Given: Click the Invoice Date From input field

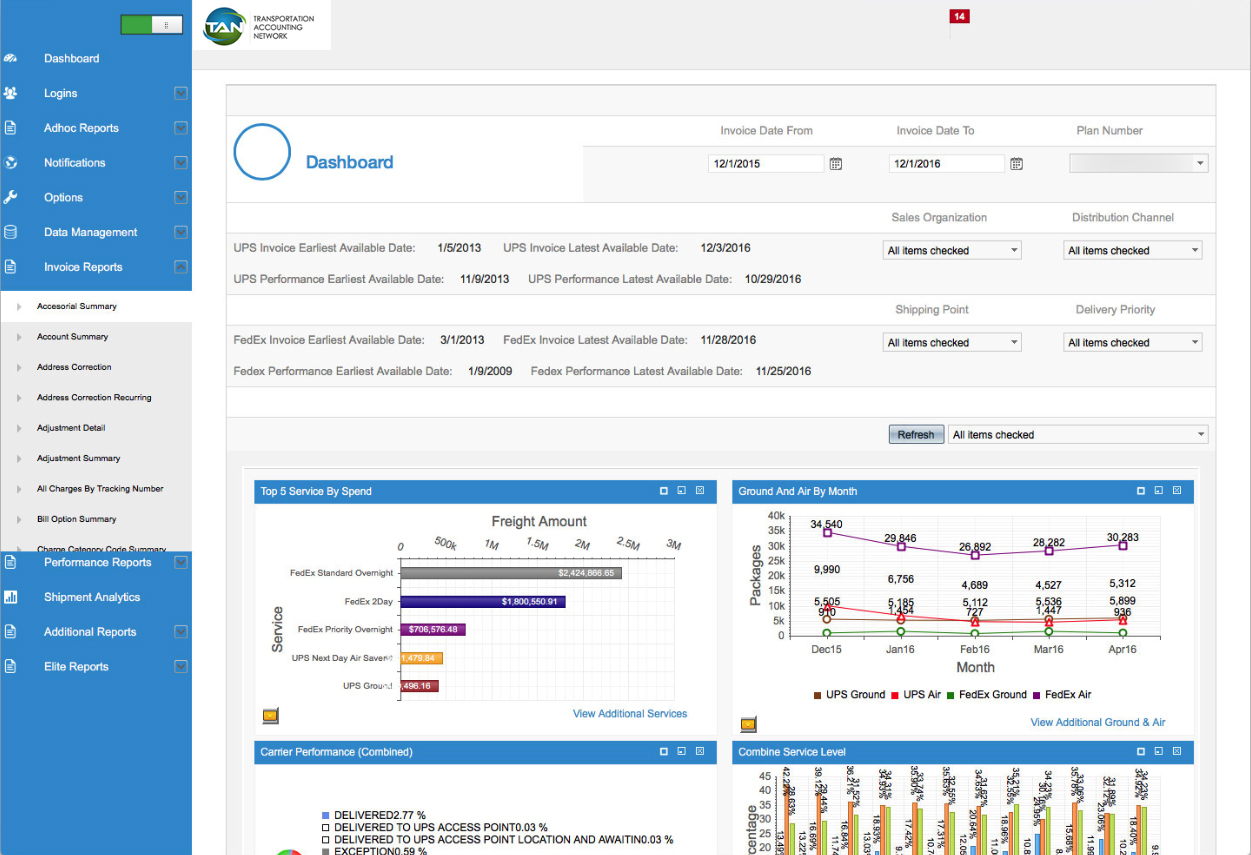Looking at the screenshot, I should [766, 164].
